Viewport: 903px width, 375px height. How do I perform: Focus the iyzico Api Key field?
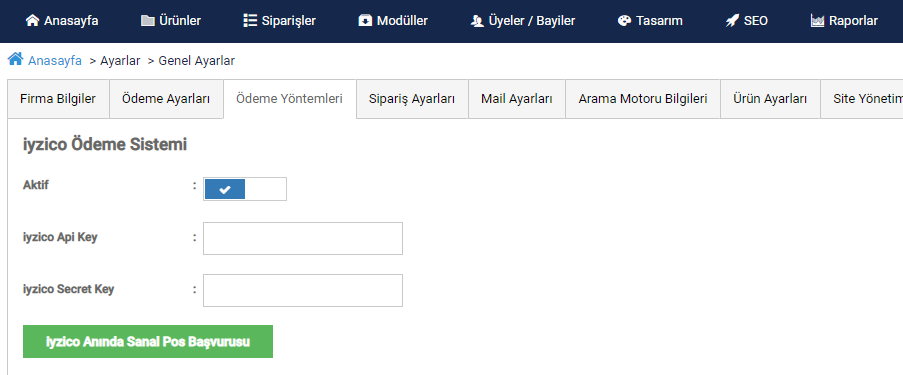coord(303,238)
